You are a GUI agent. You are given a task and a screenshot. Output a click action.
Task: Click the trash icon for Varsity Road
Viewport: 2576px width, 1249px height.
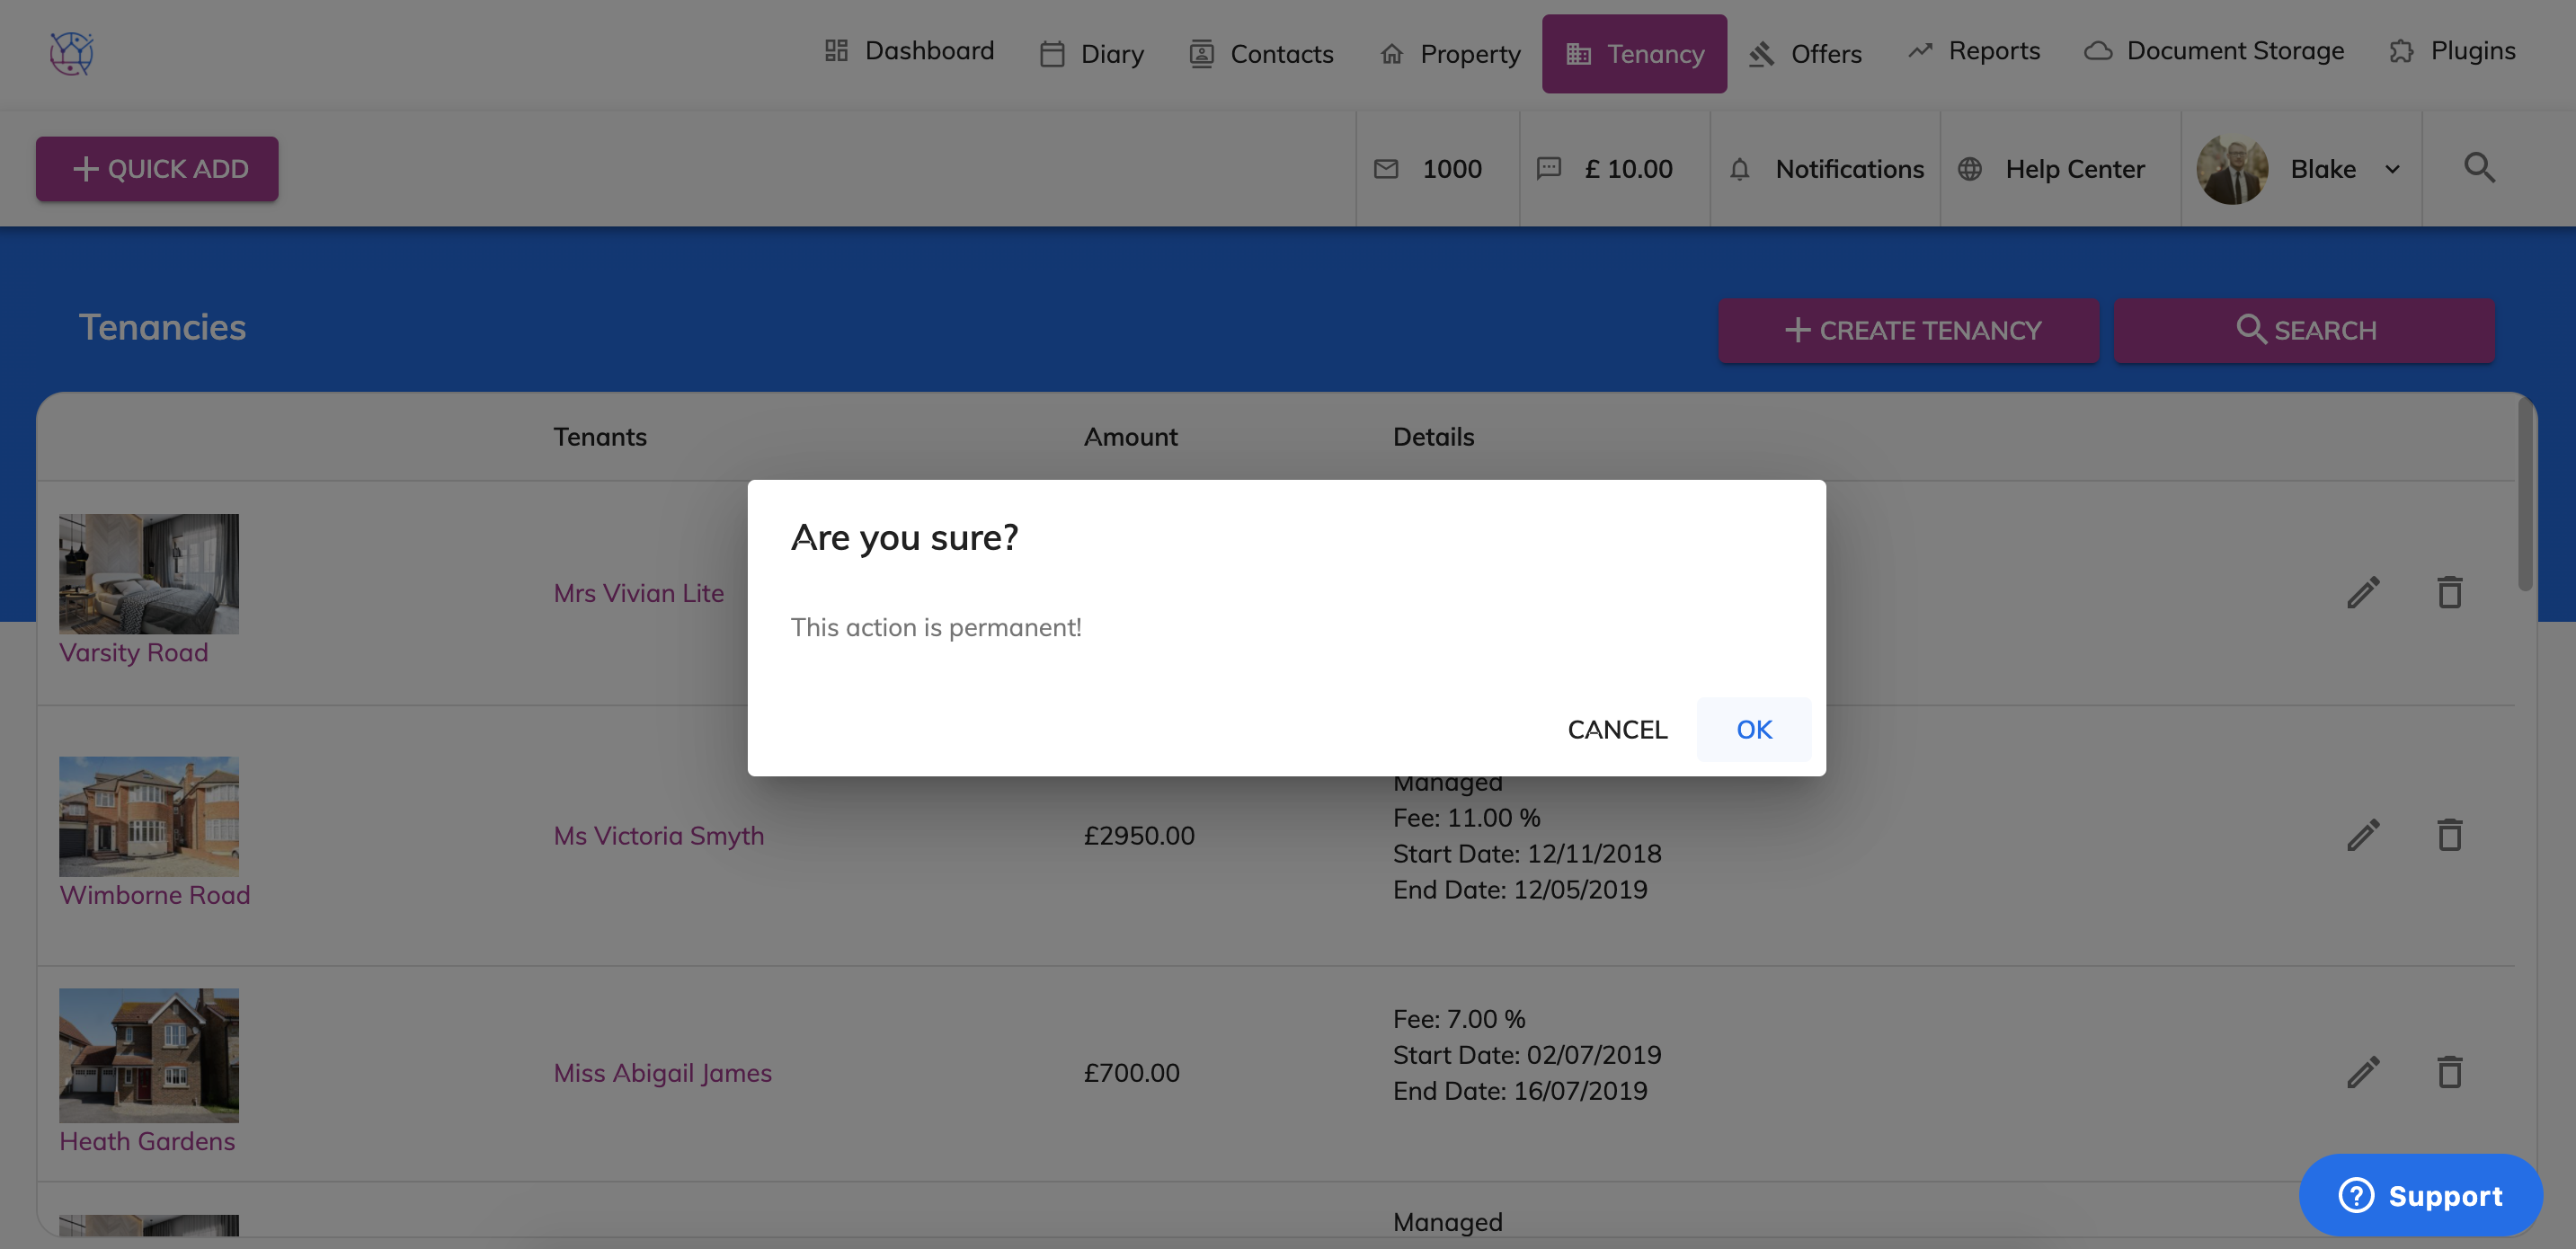(x=2449, y=592)
